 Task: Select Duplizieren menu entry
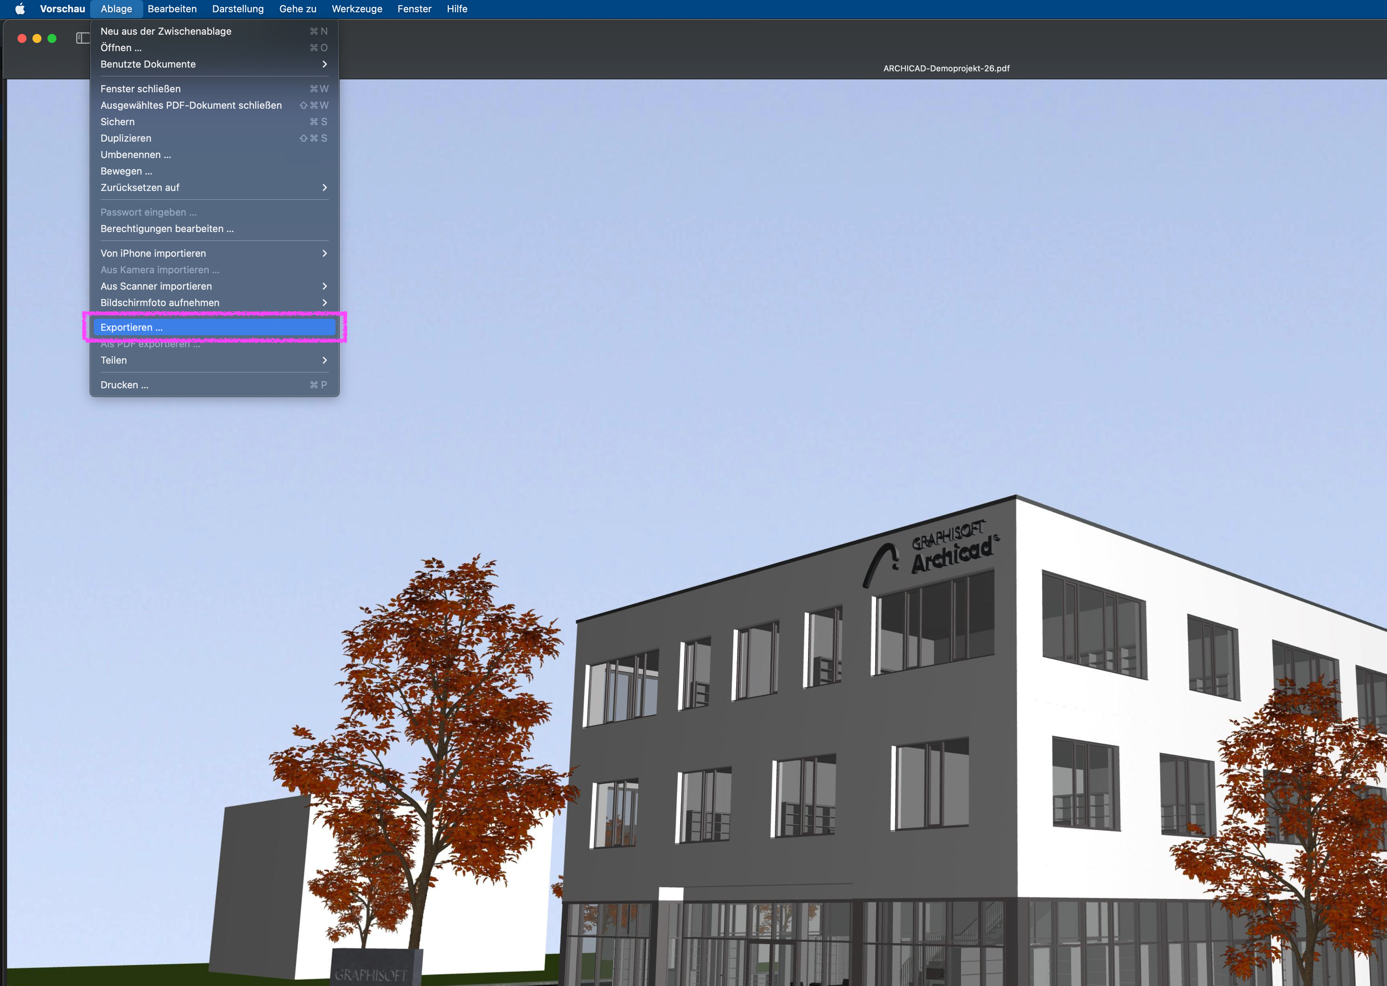click(214, 138)
